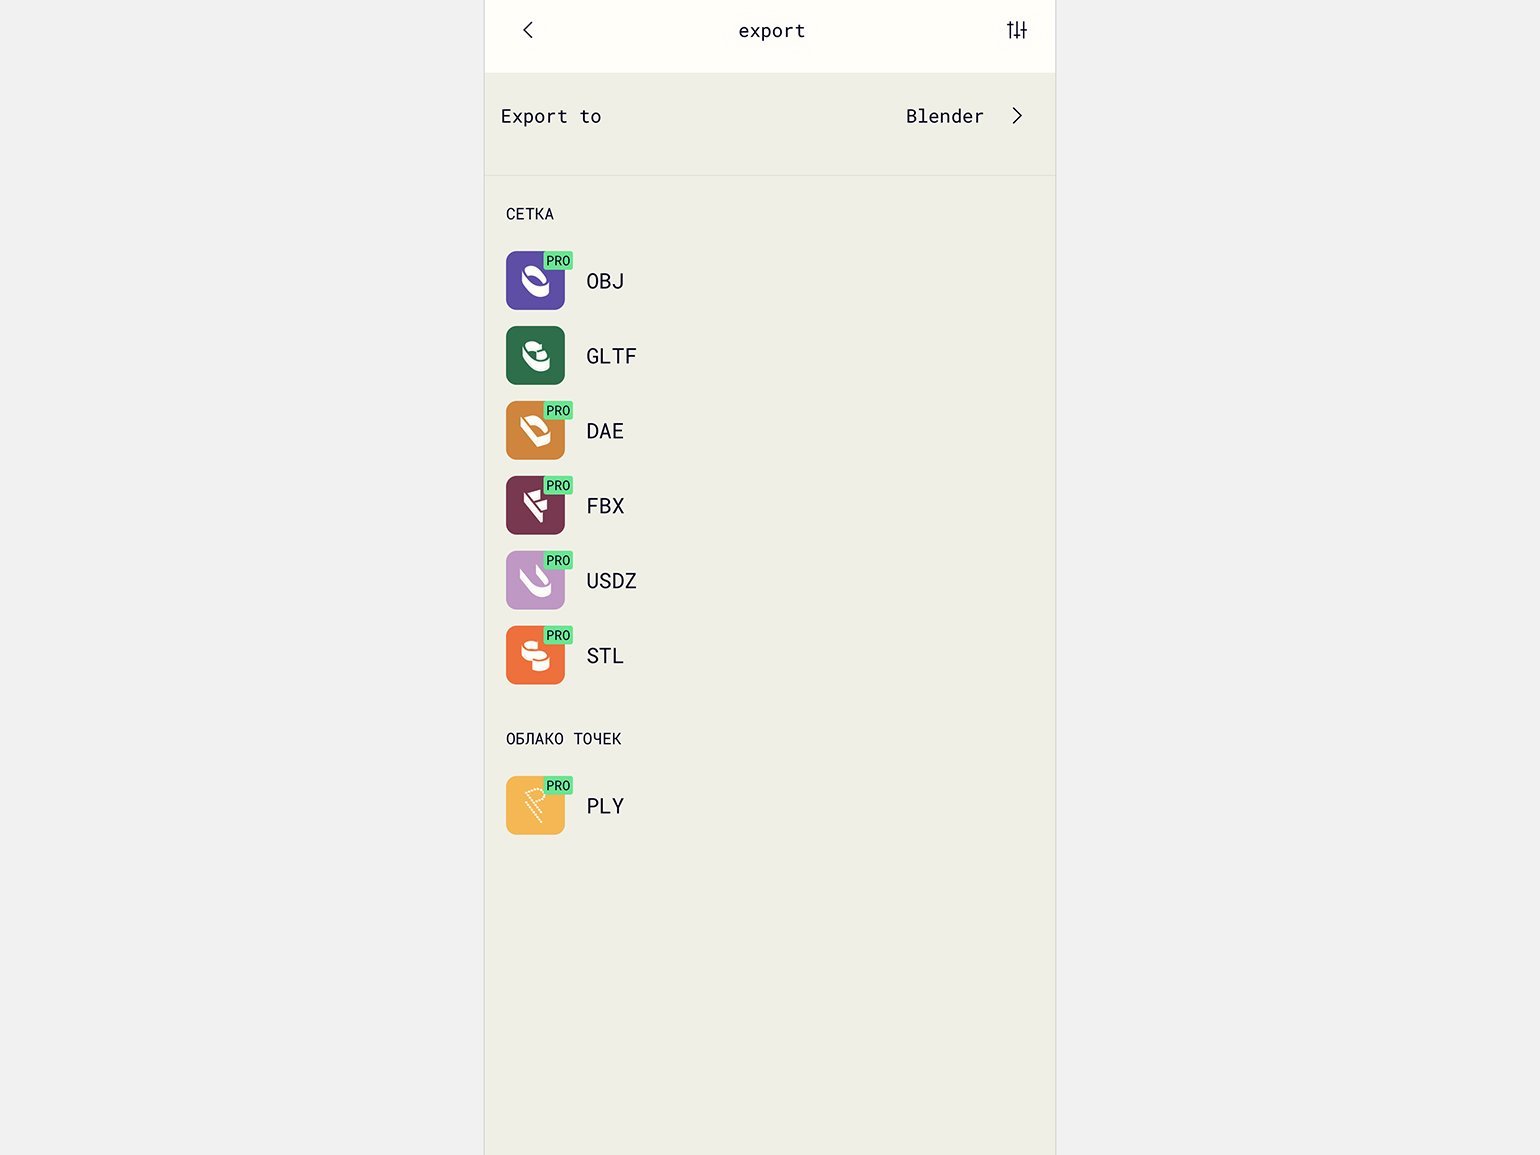
Task: Expand the Blender chevron arrow
Action: click(1017, 116)
